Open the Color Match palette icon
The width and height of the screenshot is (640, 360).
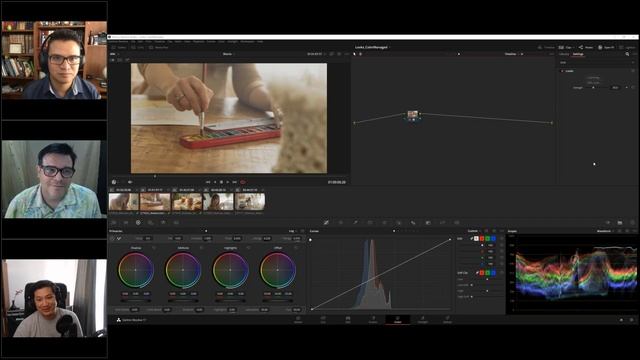tap(126, 222)
